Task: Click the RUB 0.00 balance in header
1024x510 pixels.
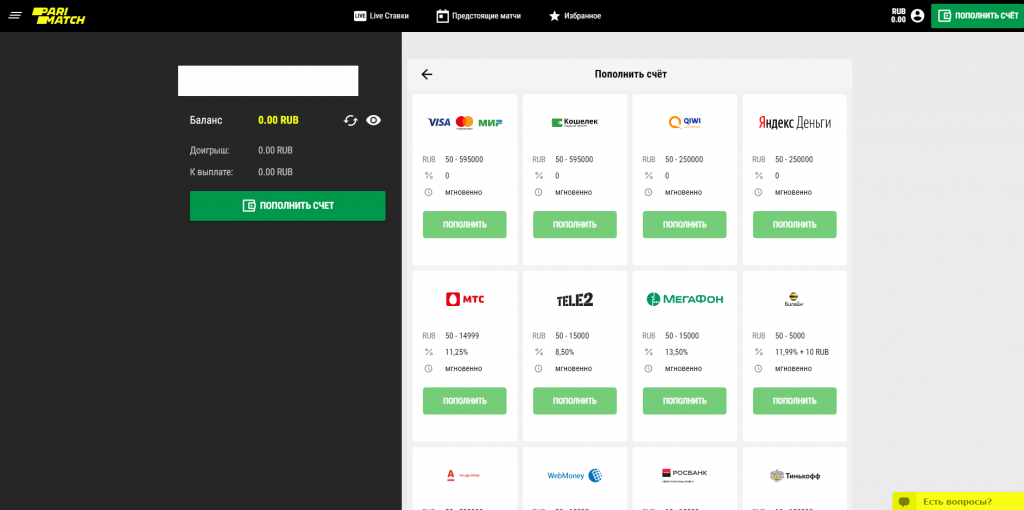Action: [x=898, y=16]
